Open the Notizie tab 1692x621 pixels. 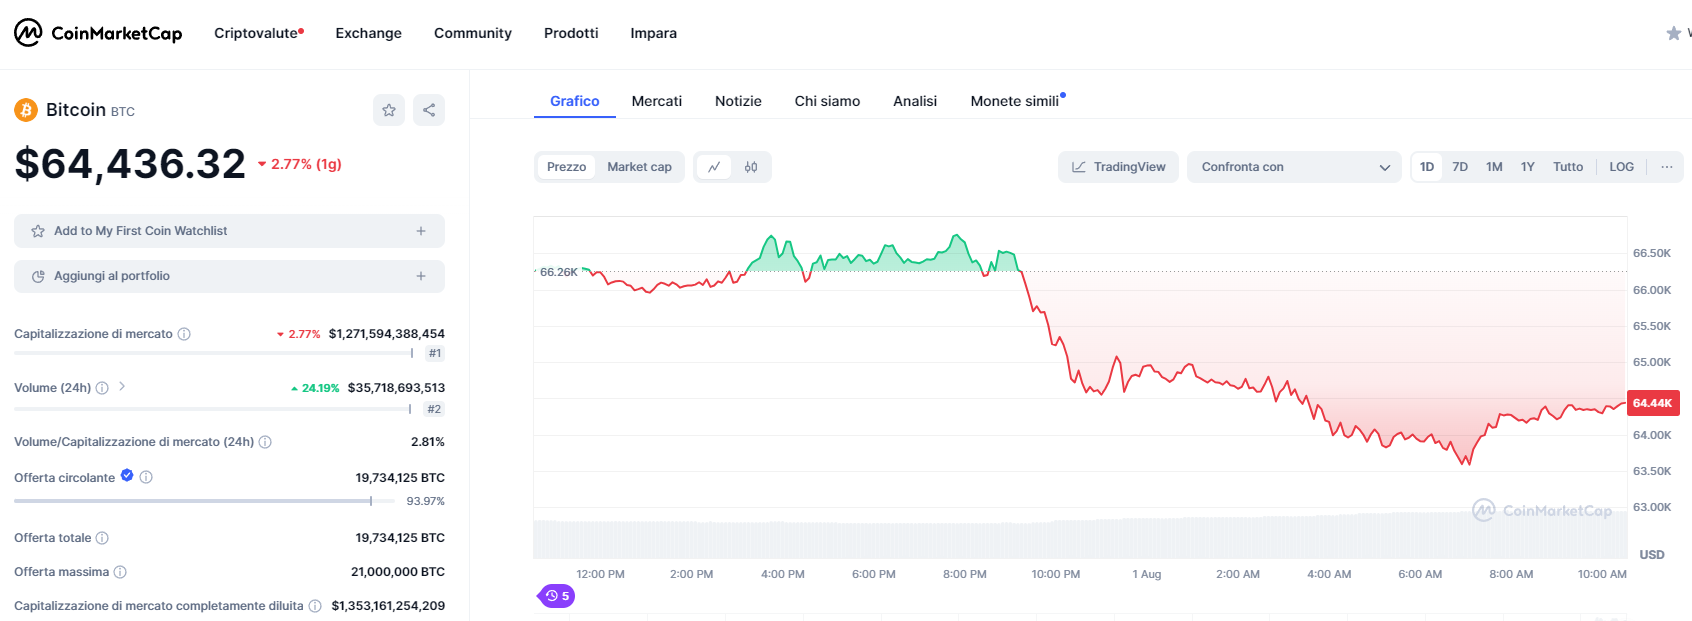(x=738, y=101)
